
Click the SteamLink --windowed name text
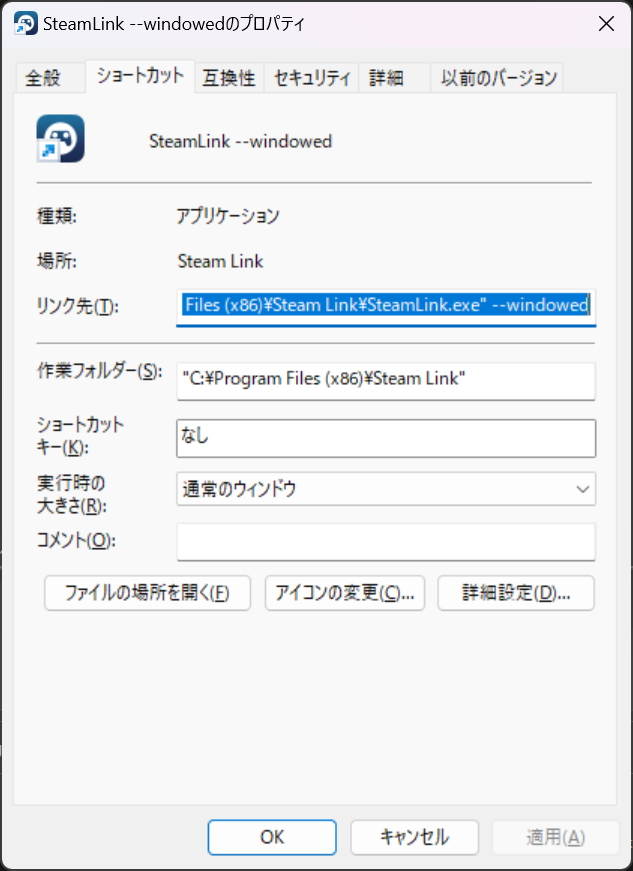tap(240, 141)
